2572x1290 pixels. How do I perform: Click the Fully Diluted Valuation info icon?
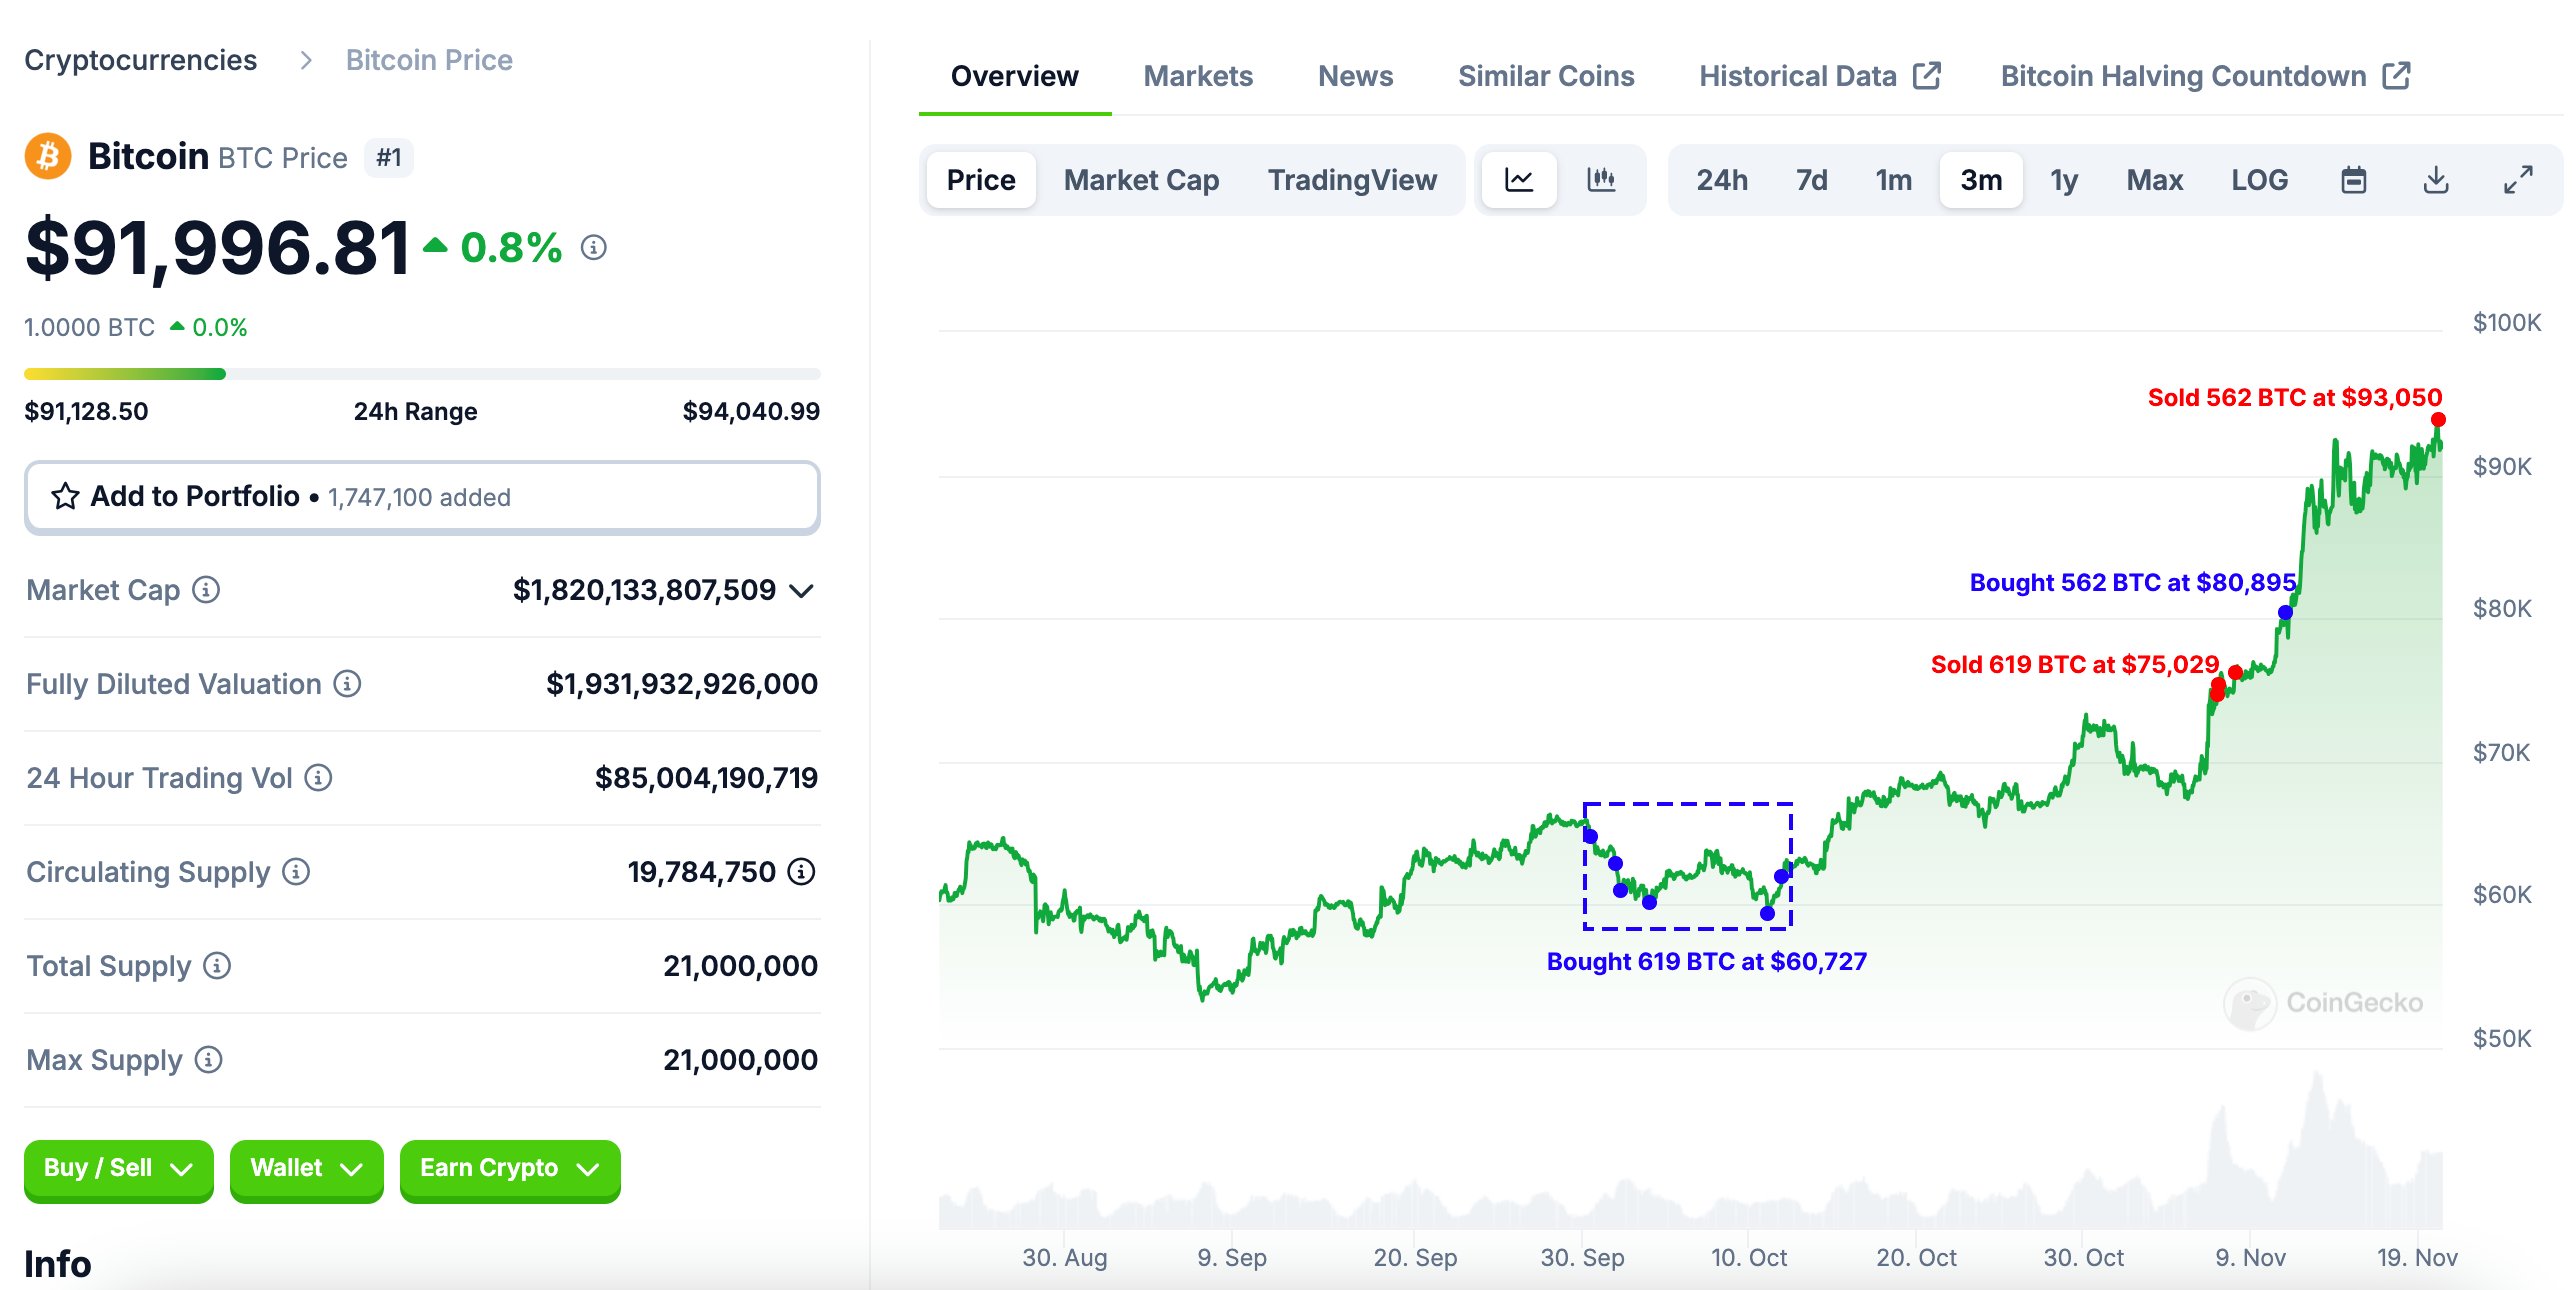coord(347,684)
